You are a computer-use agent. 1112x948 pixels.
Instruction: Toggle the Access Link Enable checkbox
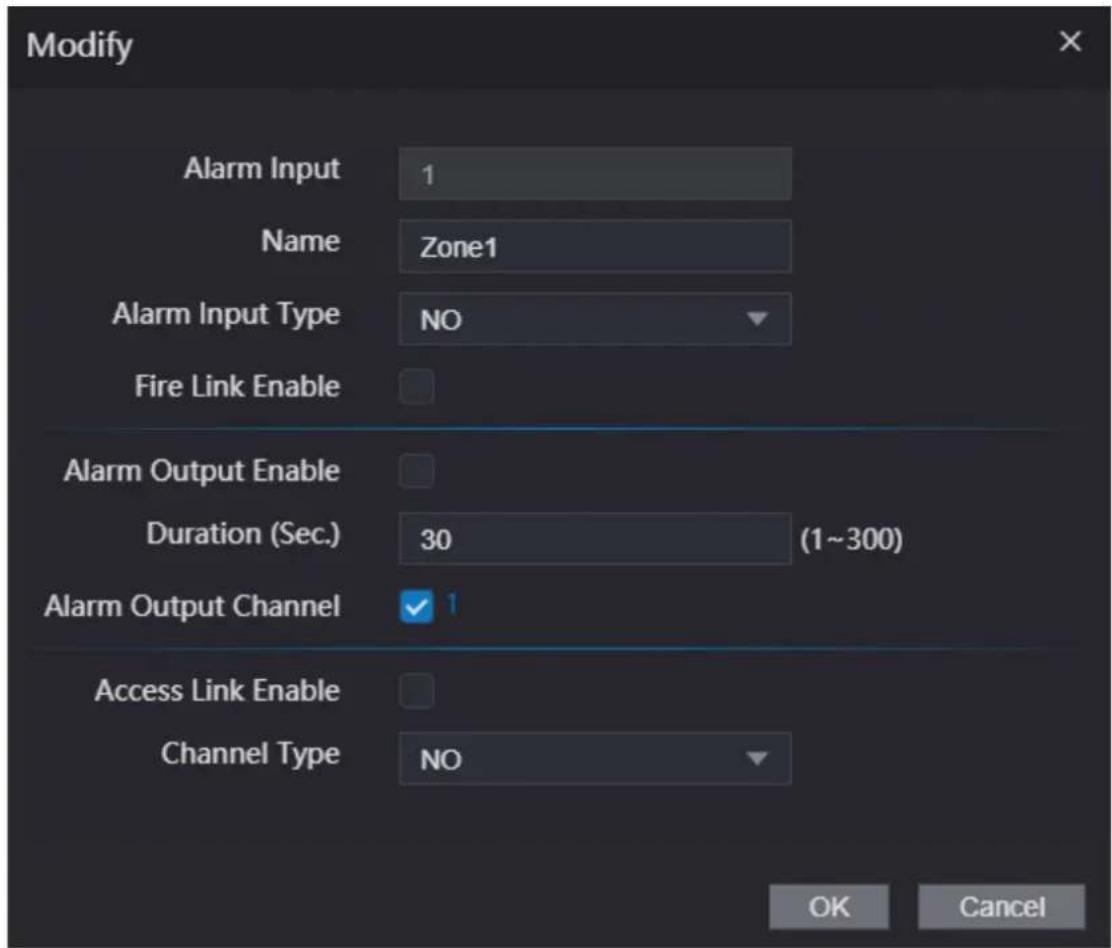(416, 691)
